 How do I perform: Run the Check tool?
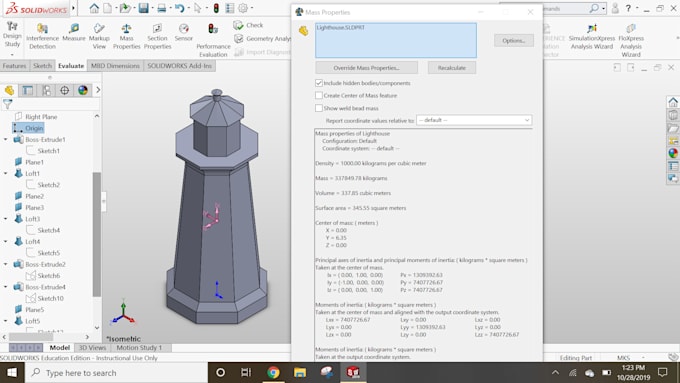click(x=248, y=25)
